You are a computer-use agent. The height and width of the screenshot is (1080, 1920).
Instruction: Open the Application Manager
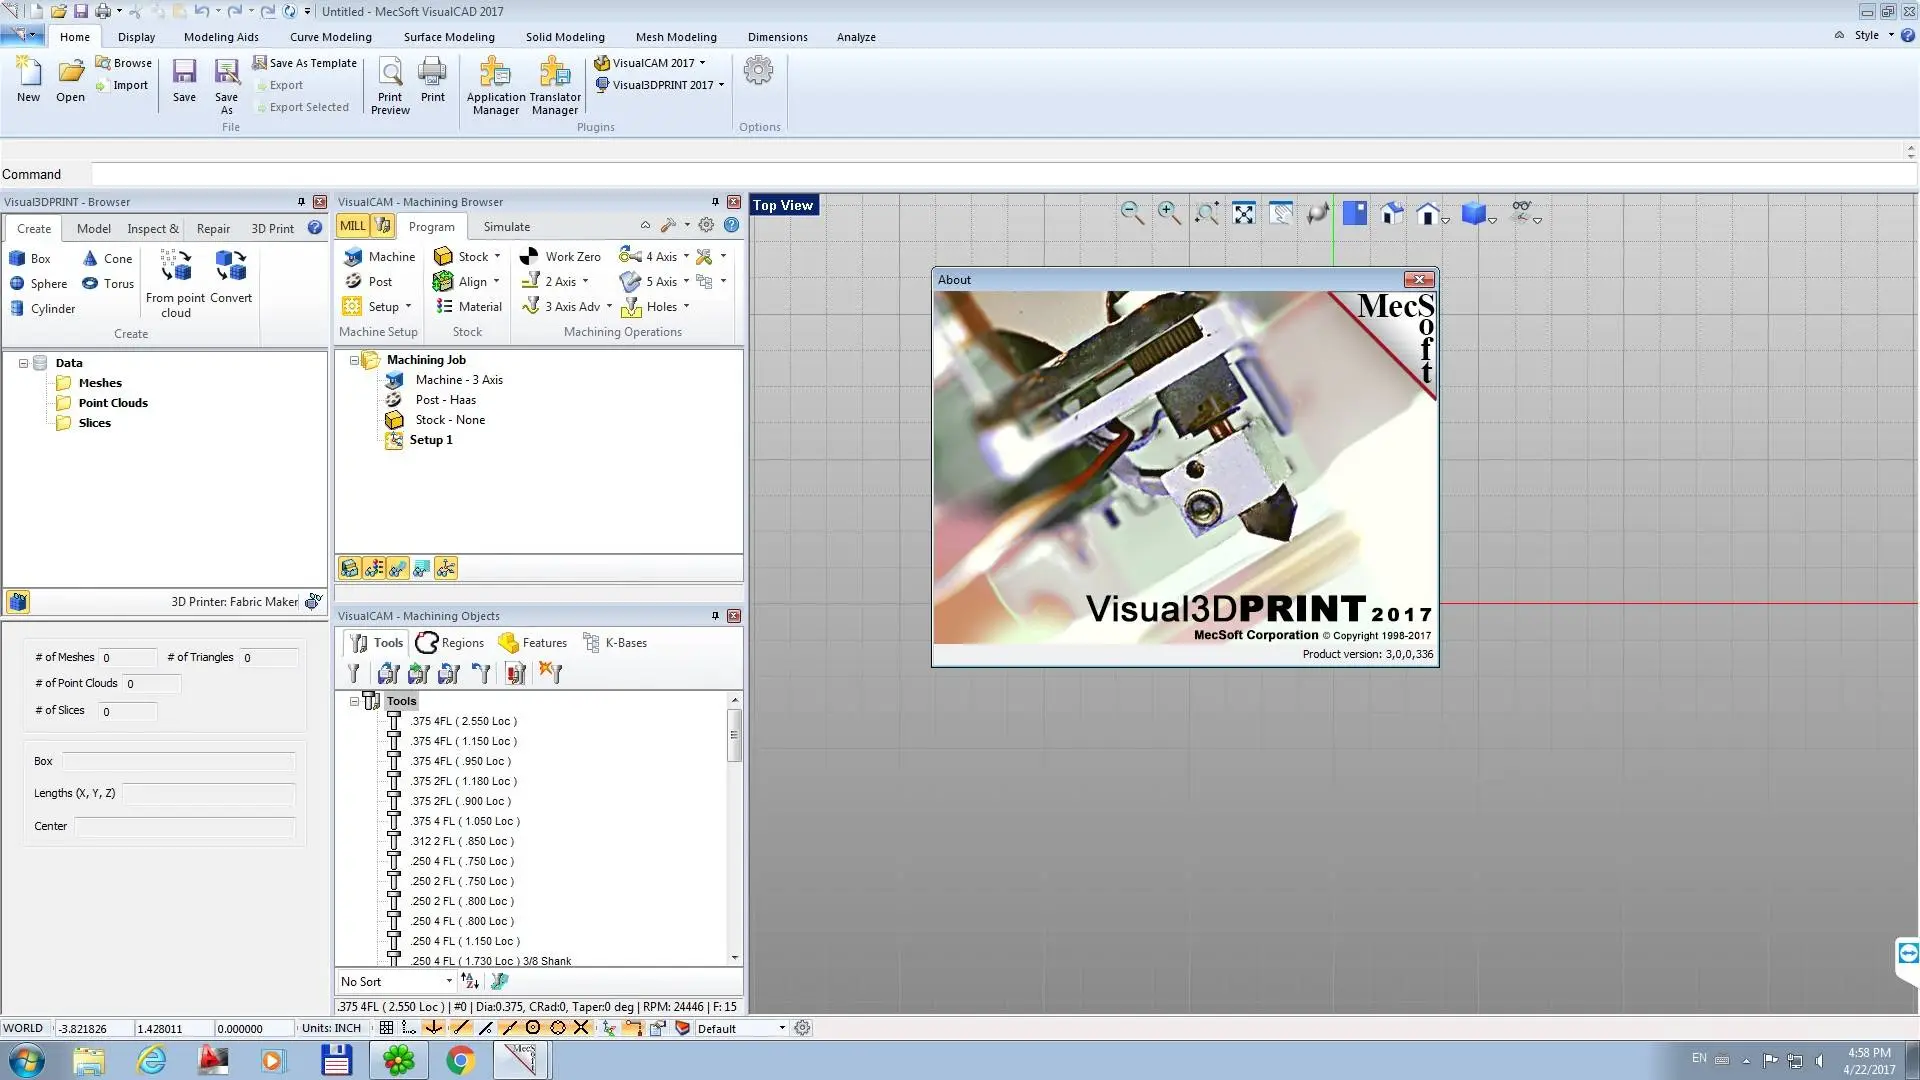[496, 86]
